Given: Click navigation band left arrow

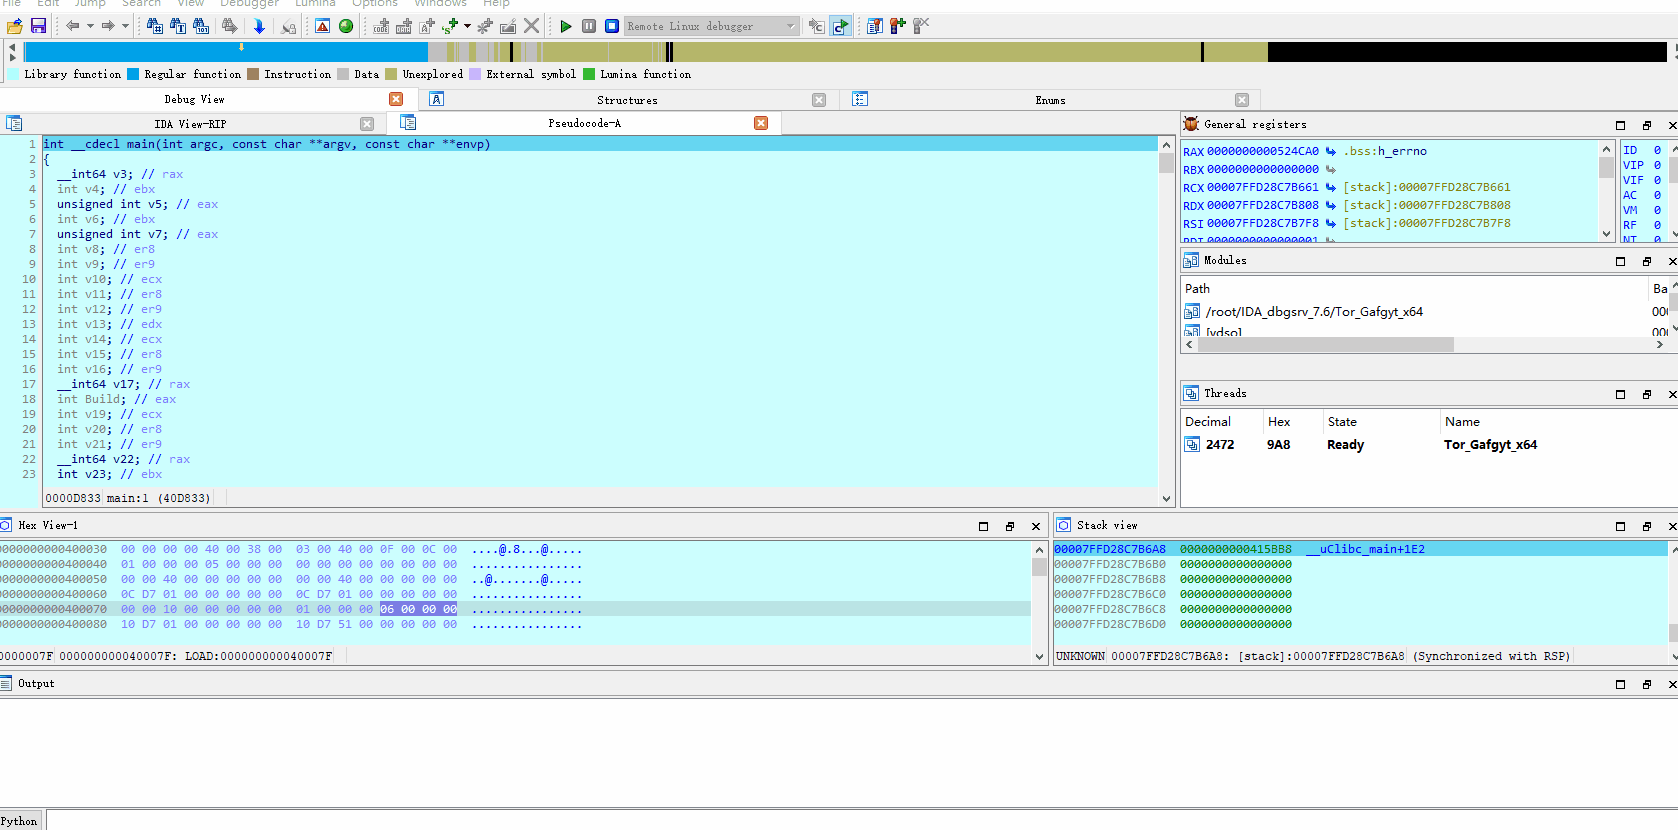Looking at the screenshot, I should coord(12,46).
